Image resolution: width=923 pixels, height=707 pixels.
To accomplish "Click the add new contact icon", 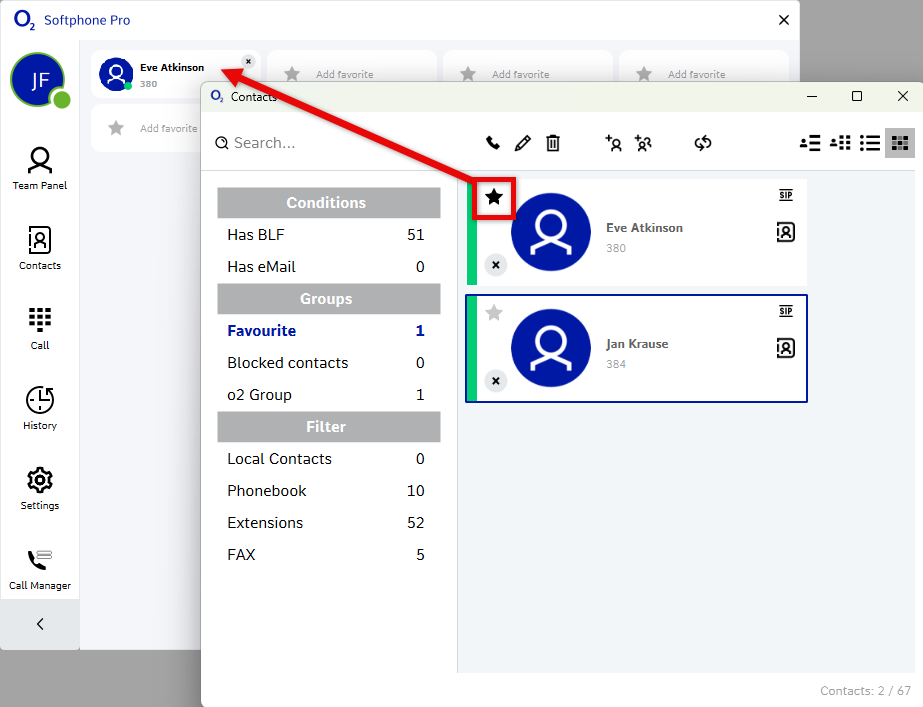I will pyautogui.click(x=614, y=143).
